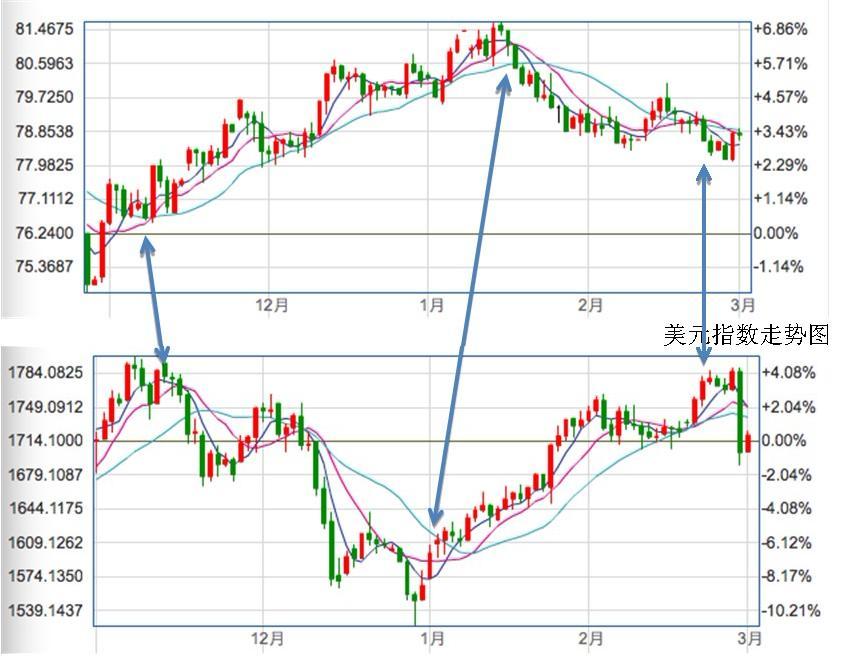Select the 1714.1000 baseline price label
This screenshot has height=665, width=843.
(46, 441)
